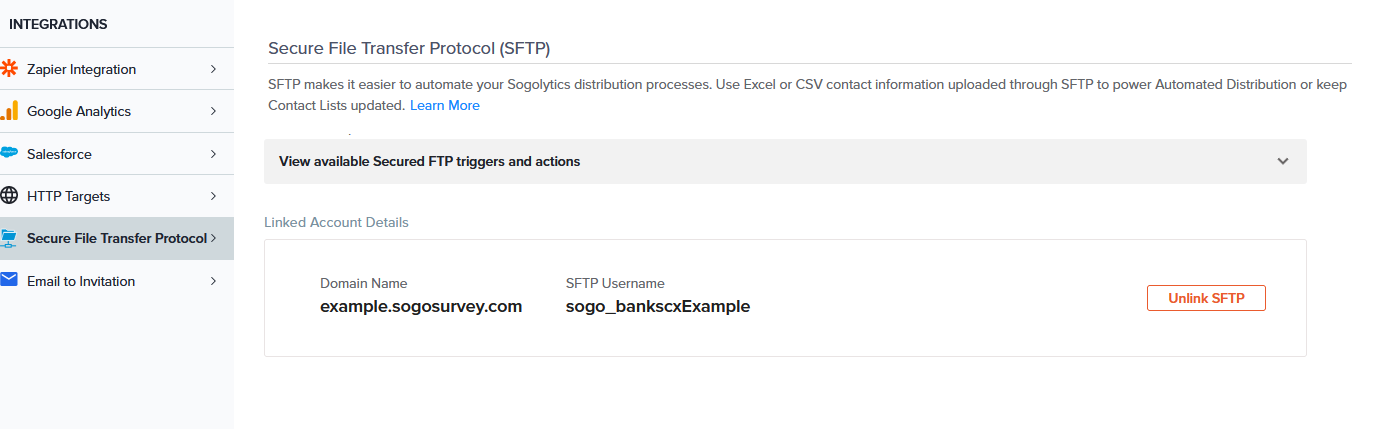The height and width of the screenshot is (429, 1393).
Task: Expand the Salesforce chevron arrow
Action: click(213, 154)
